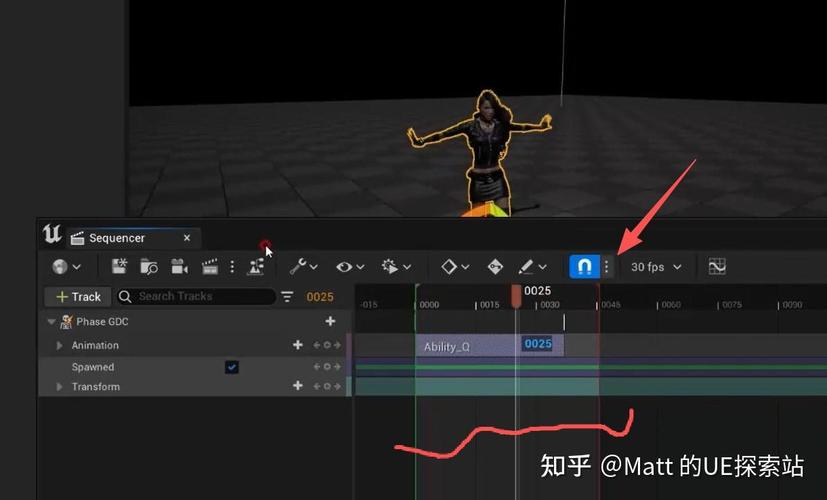Click the teal Transform section bar
Screen dimensions: 827x500
tap(591, 387)
